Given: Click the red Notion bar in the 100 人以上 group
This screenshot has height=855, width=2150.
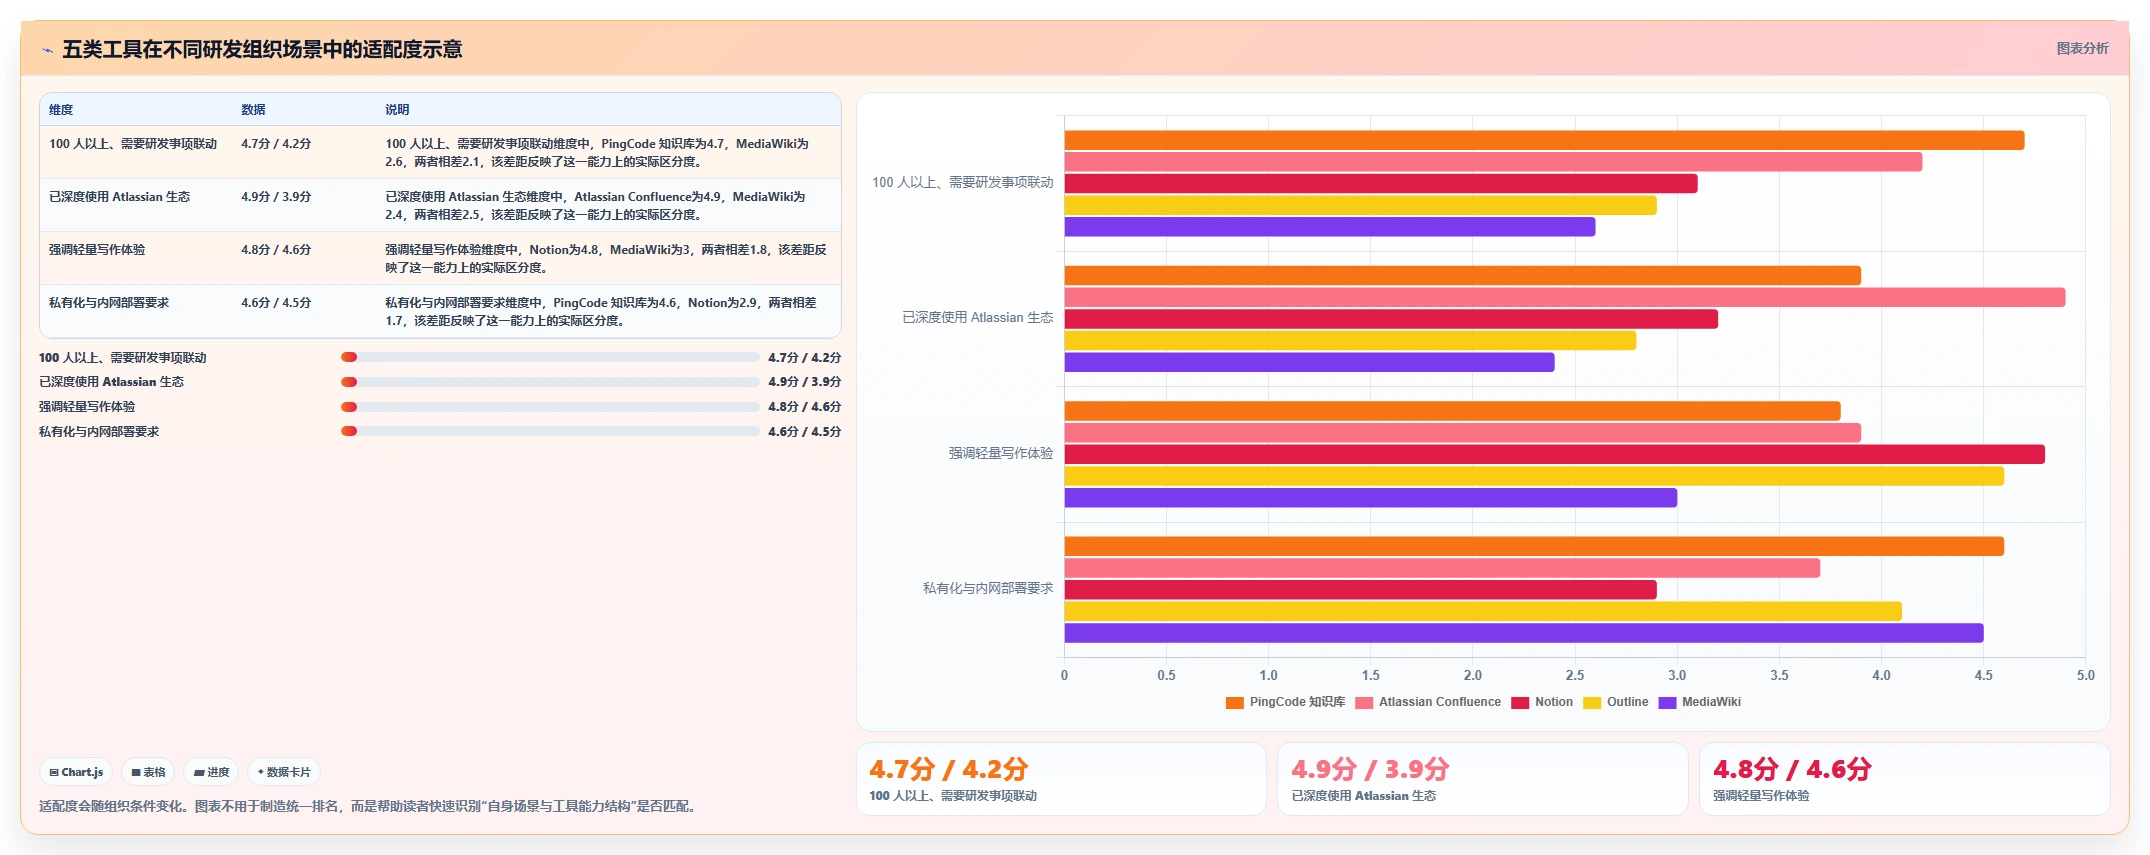Looking at the screenshot, I should point(1381,184).
